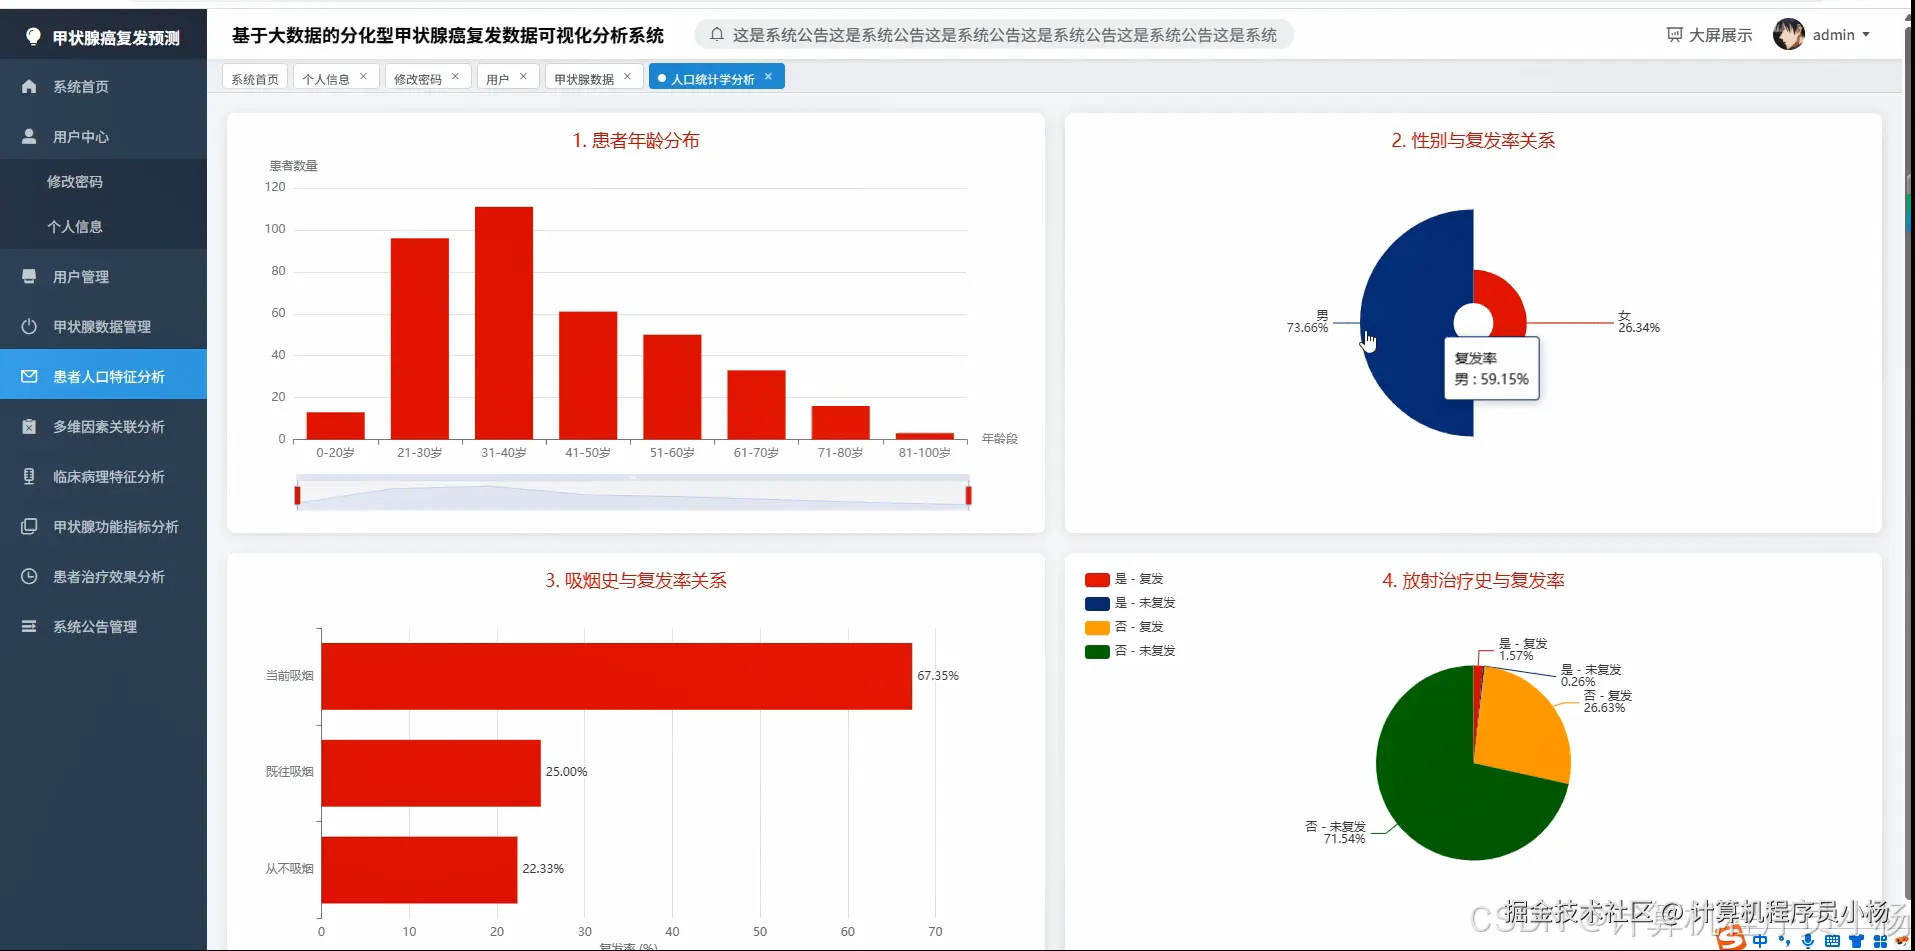Screen dimensions: 1915x951
Task: Click the Sogou input method S icon
Action: point(1731,939)
